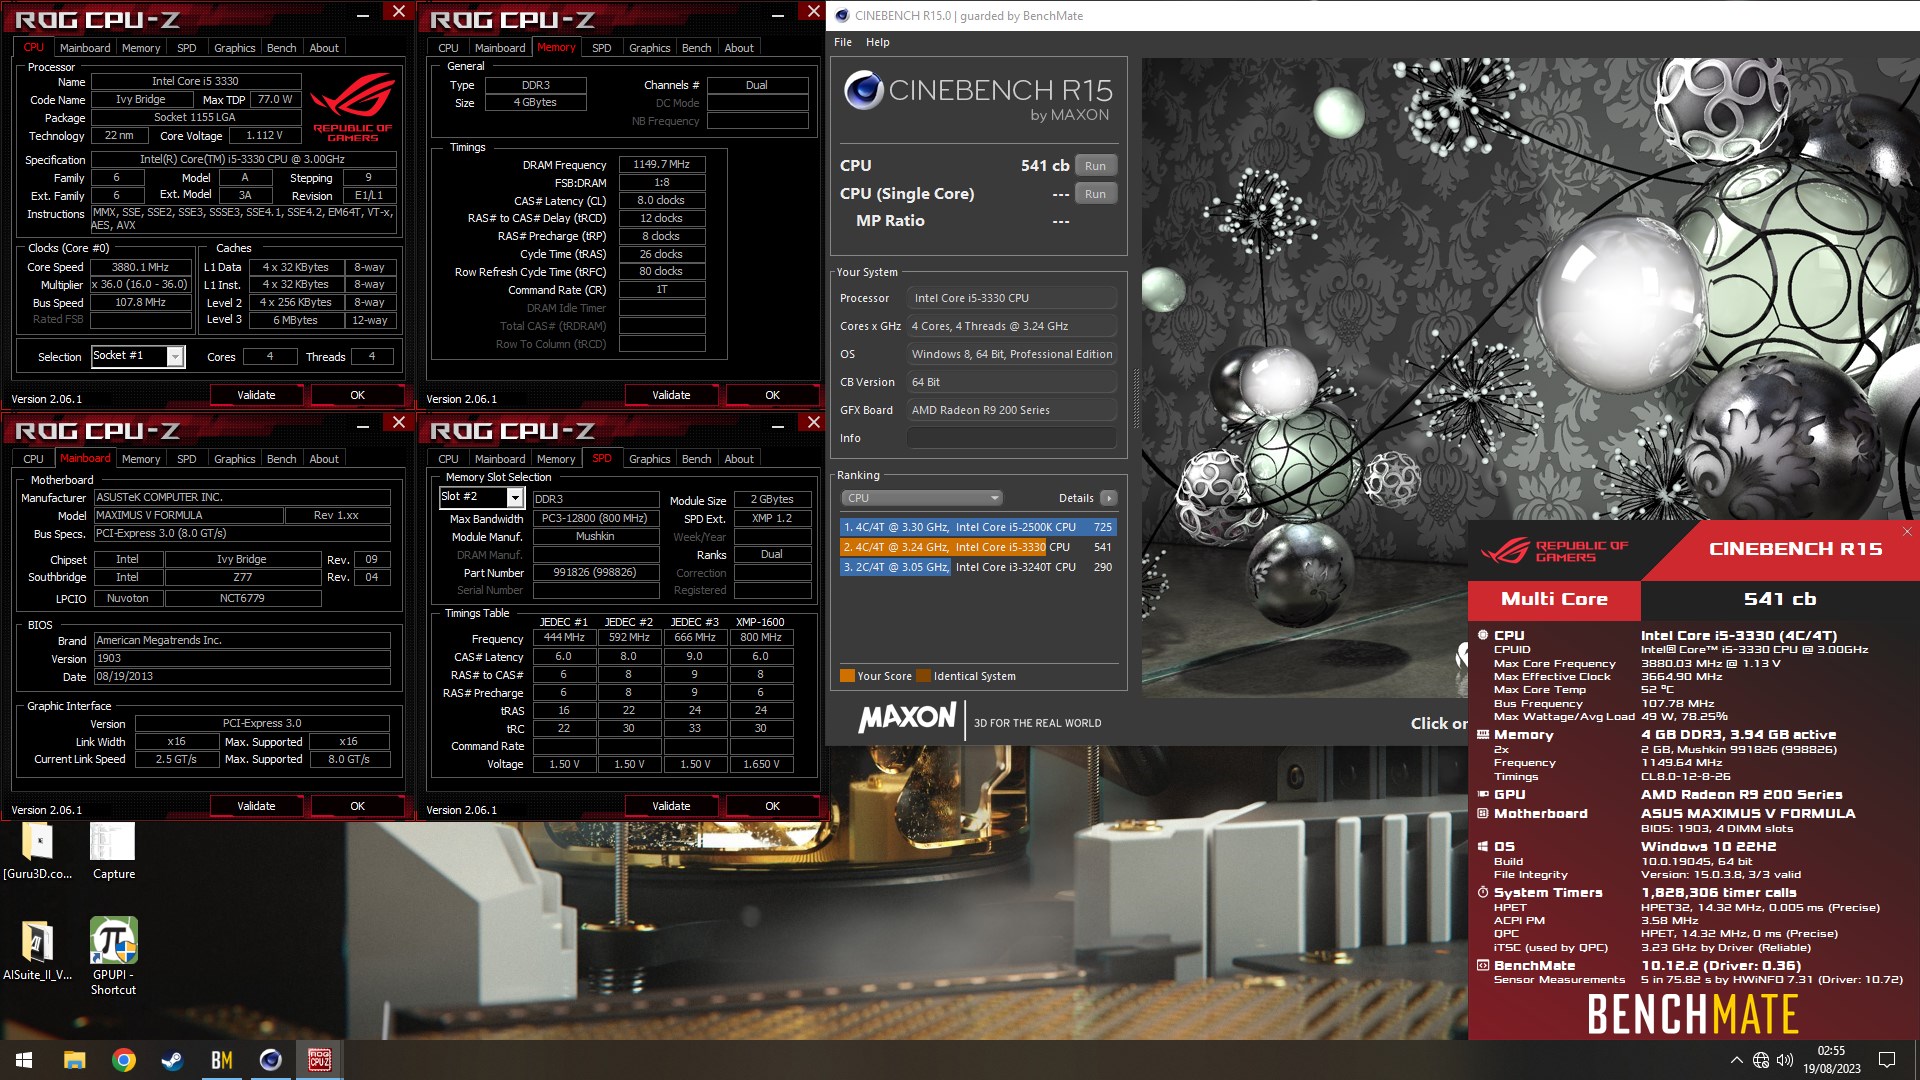The height and width of the screenshot is (1080, 1920).
Task: Click OK in the SPD-tab CPU-Z window
Action: tap(772, 806)
